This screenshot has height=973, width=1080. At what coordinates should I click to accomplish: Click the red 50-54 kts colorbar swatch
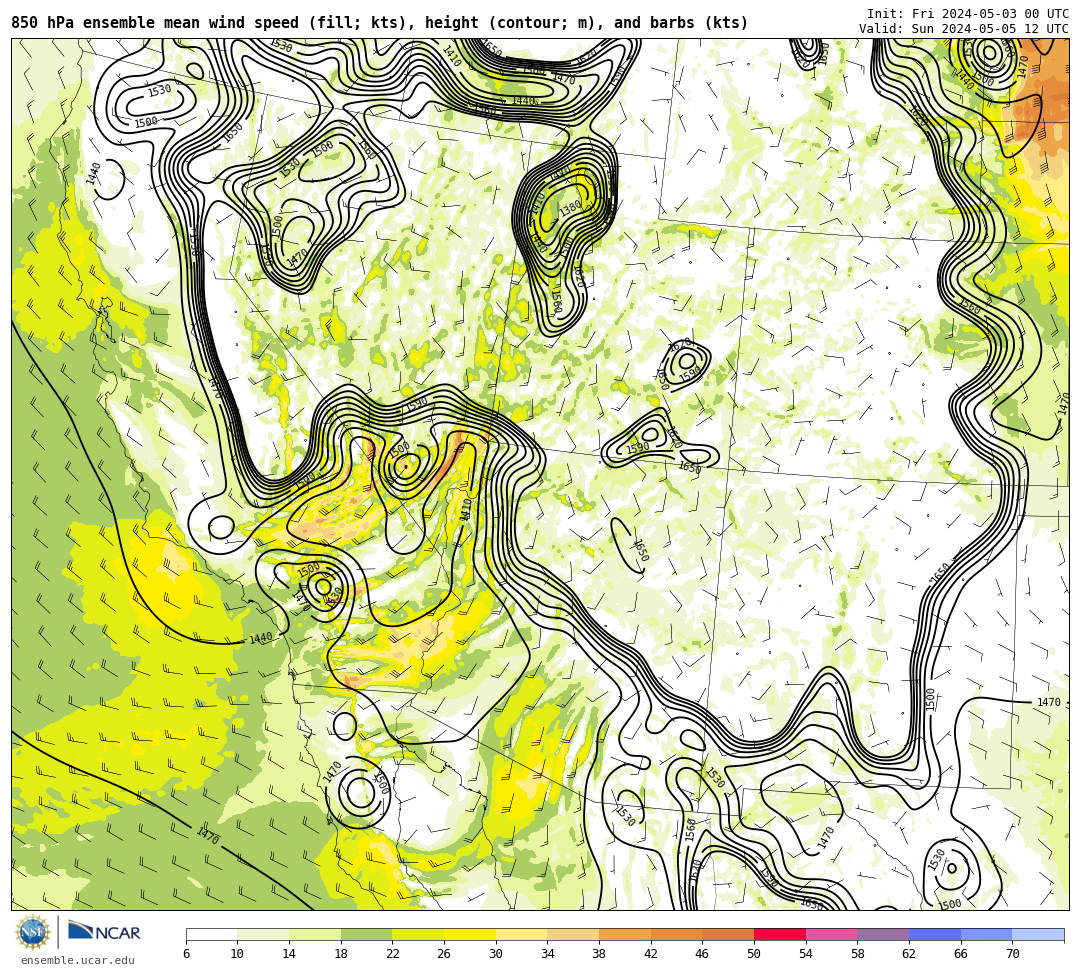780,934
